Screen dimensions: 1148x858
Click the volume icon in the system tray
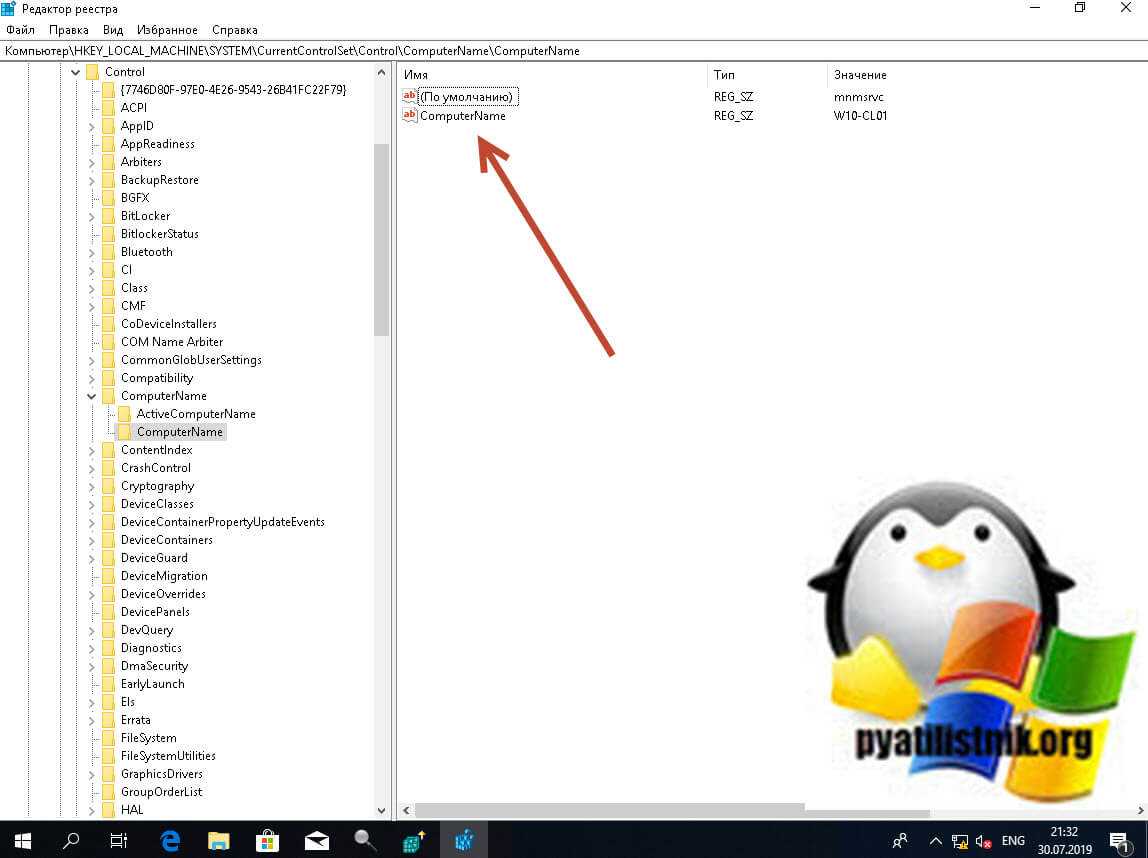[x=984, y=841]
